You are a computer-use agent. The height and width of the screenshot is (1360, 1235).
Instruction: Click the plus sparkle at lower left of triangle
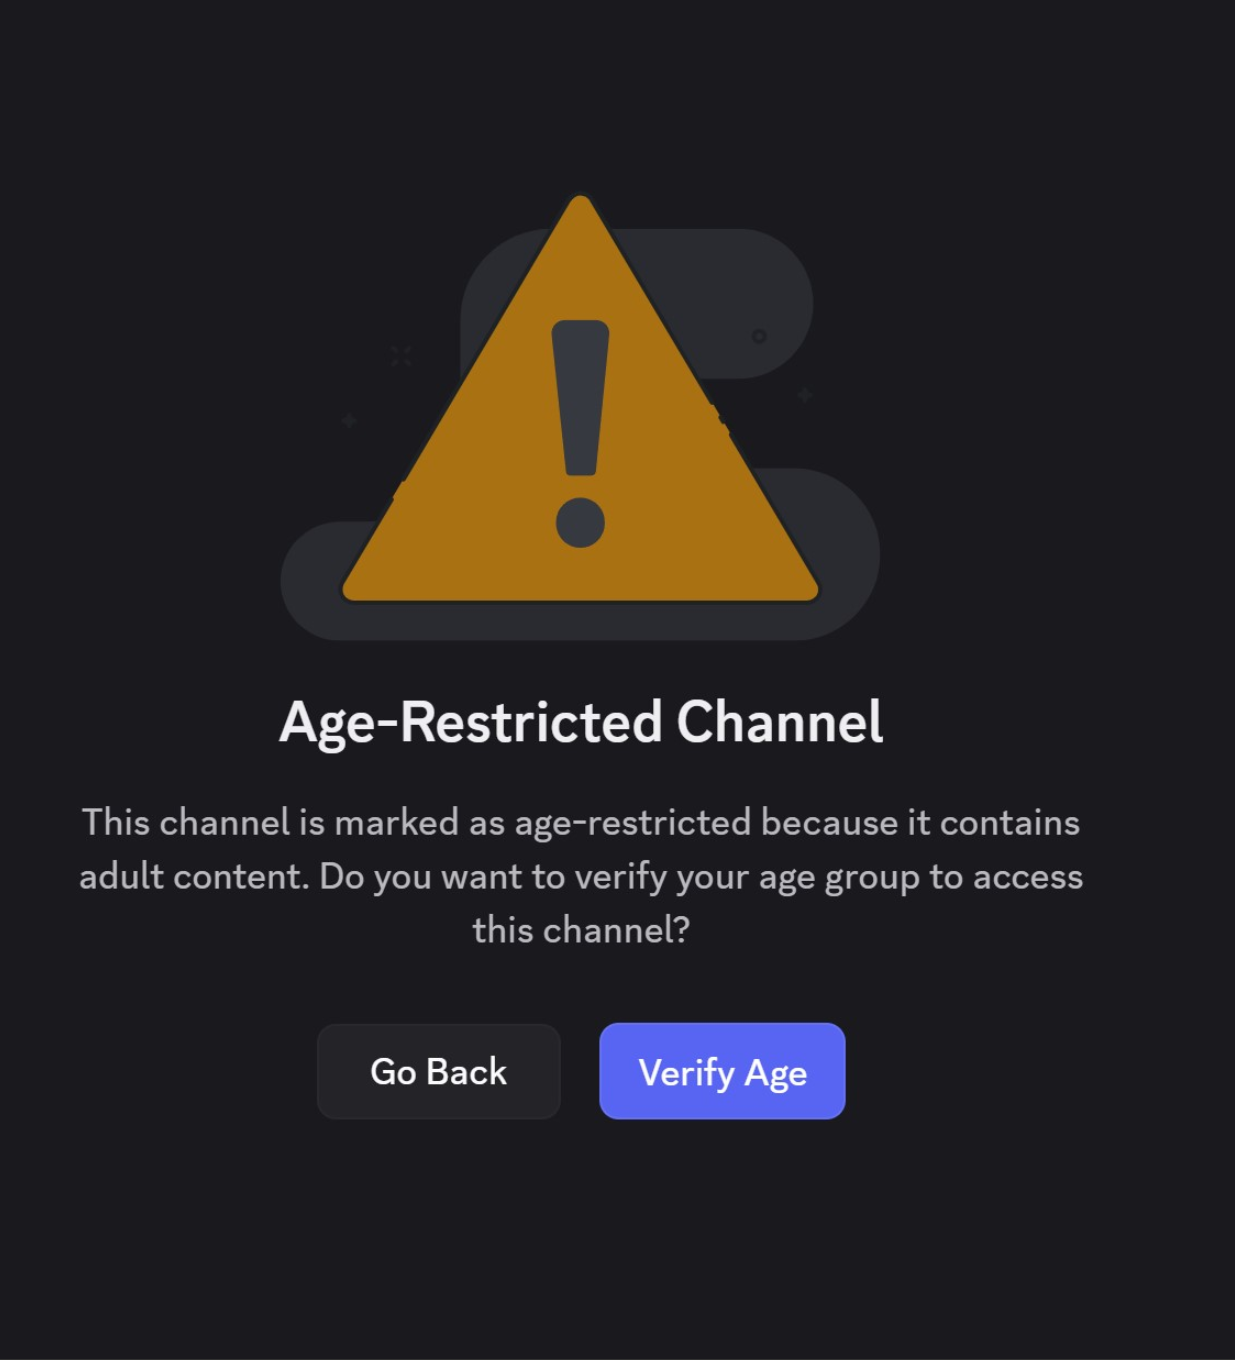(x=348, y=421)
